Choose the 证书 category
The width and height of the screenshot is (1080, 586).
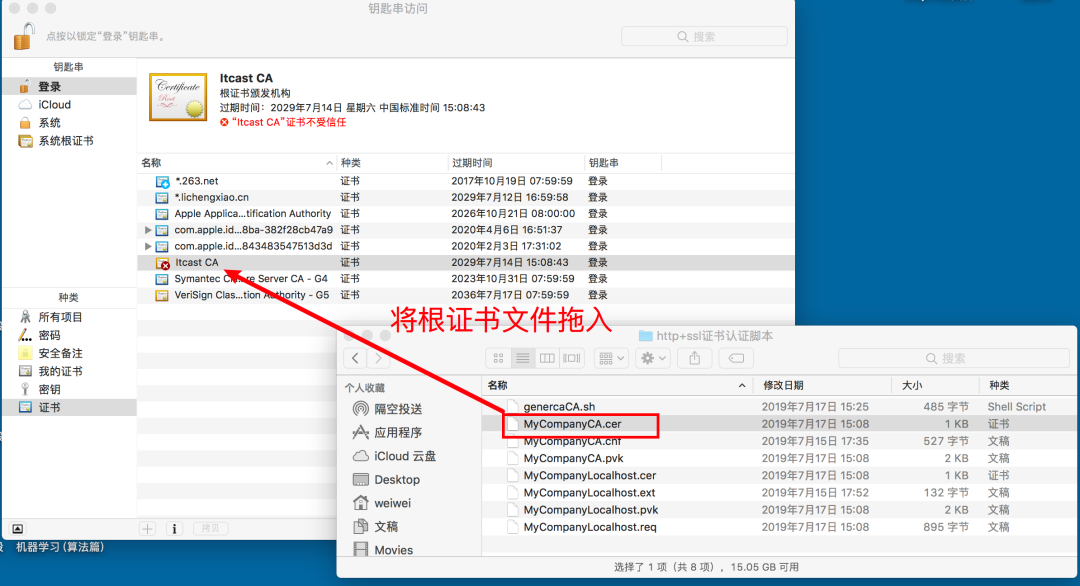(69, 407)
